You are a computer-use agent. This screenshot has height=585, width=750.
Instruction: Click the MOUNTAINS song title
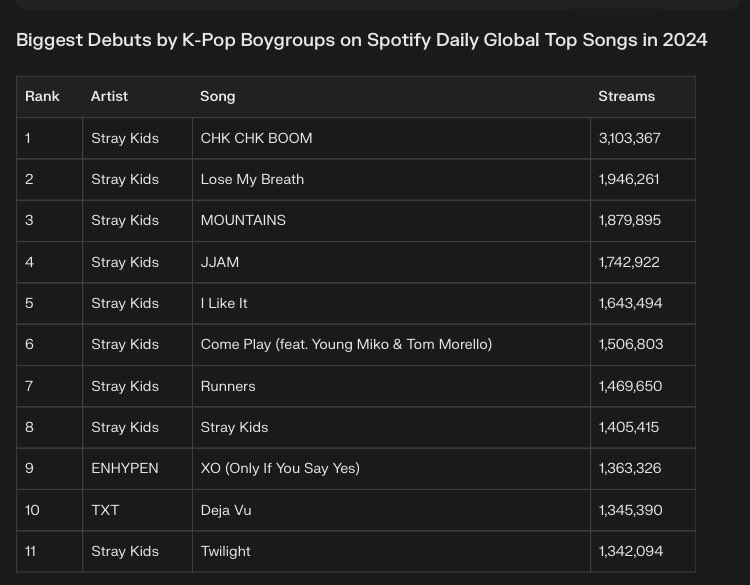tap(243, 221)
